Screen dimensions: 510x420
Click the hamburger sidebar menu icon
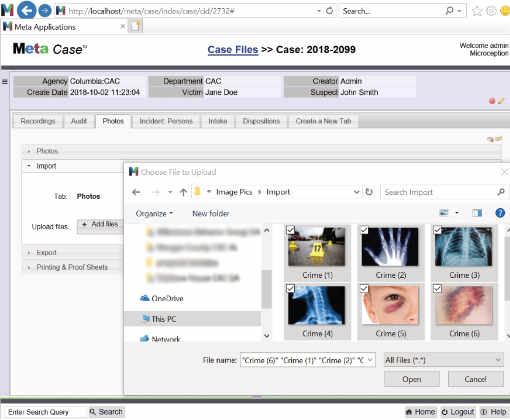5,81
